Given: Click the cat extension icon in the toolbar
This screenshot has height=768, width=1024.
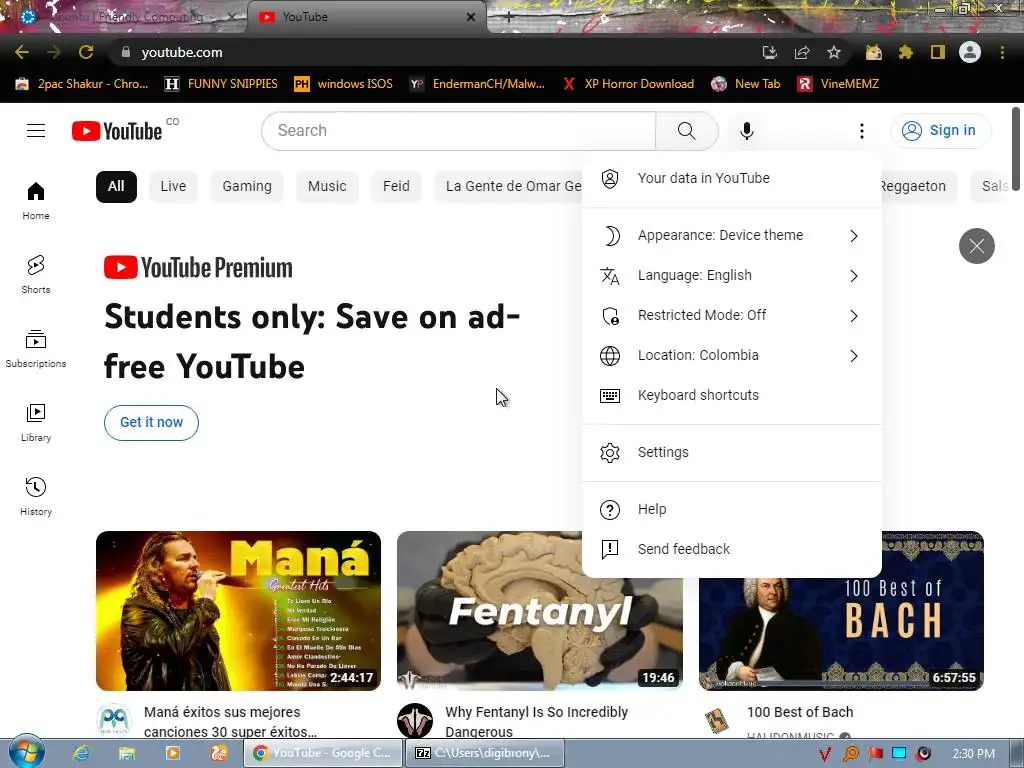Looking at the screenshot, I should (873, 52).
